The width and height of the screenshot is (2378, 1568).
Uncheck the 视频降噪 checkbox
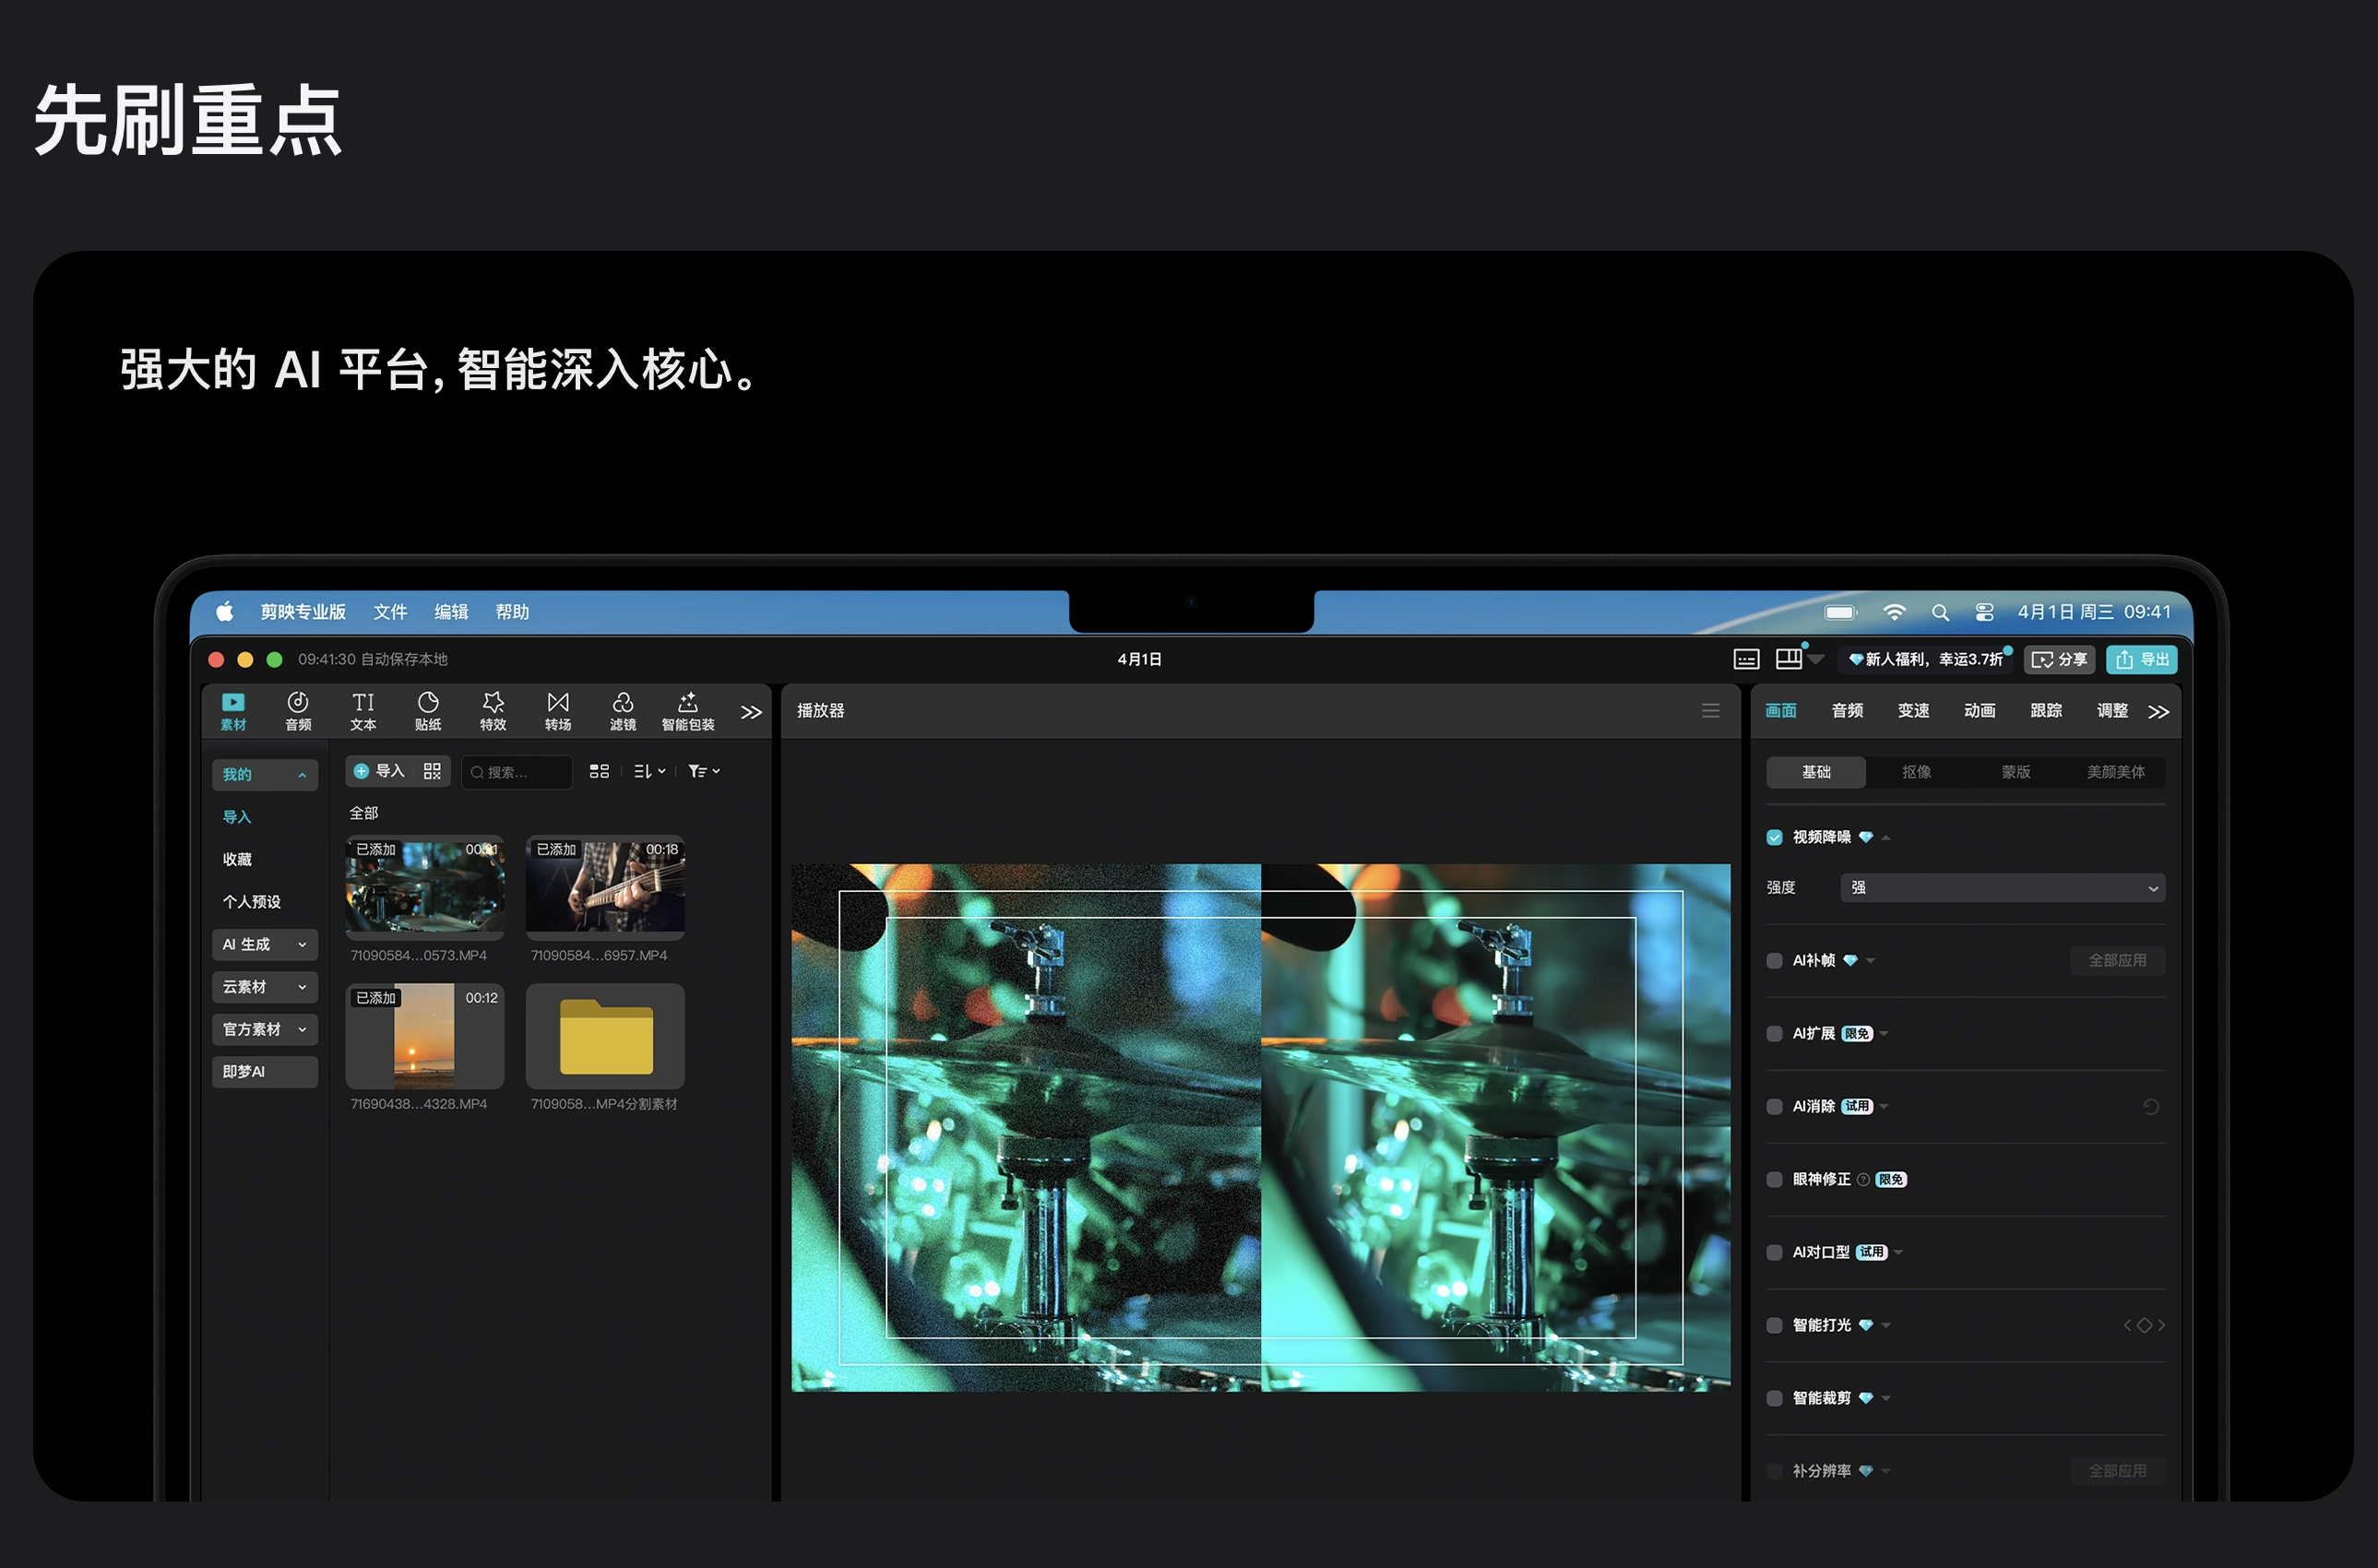click(x=1774, y=837)
